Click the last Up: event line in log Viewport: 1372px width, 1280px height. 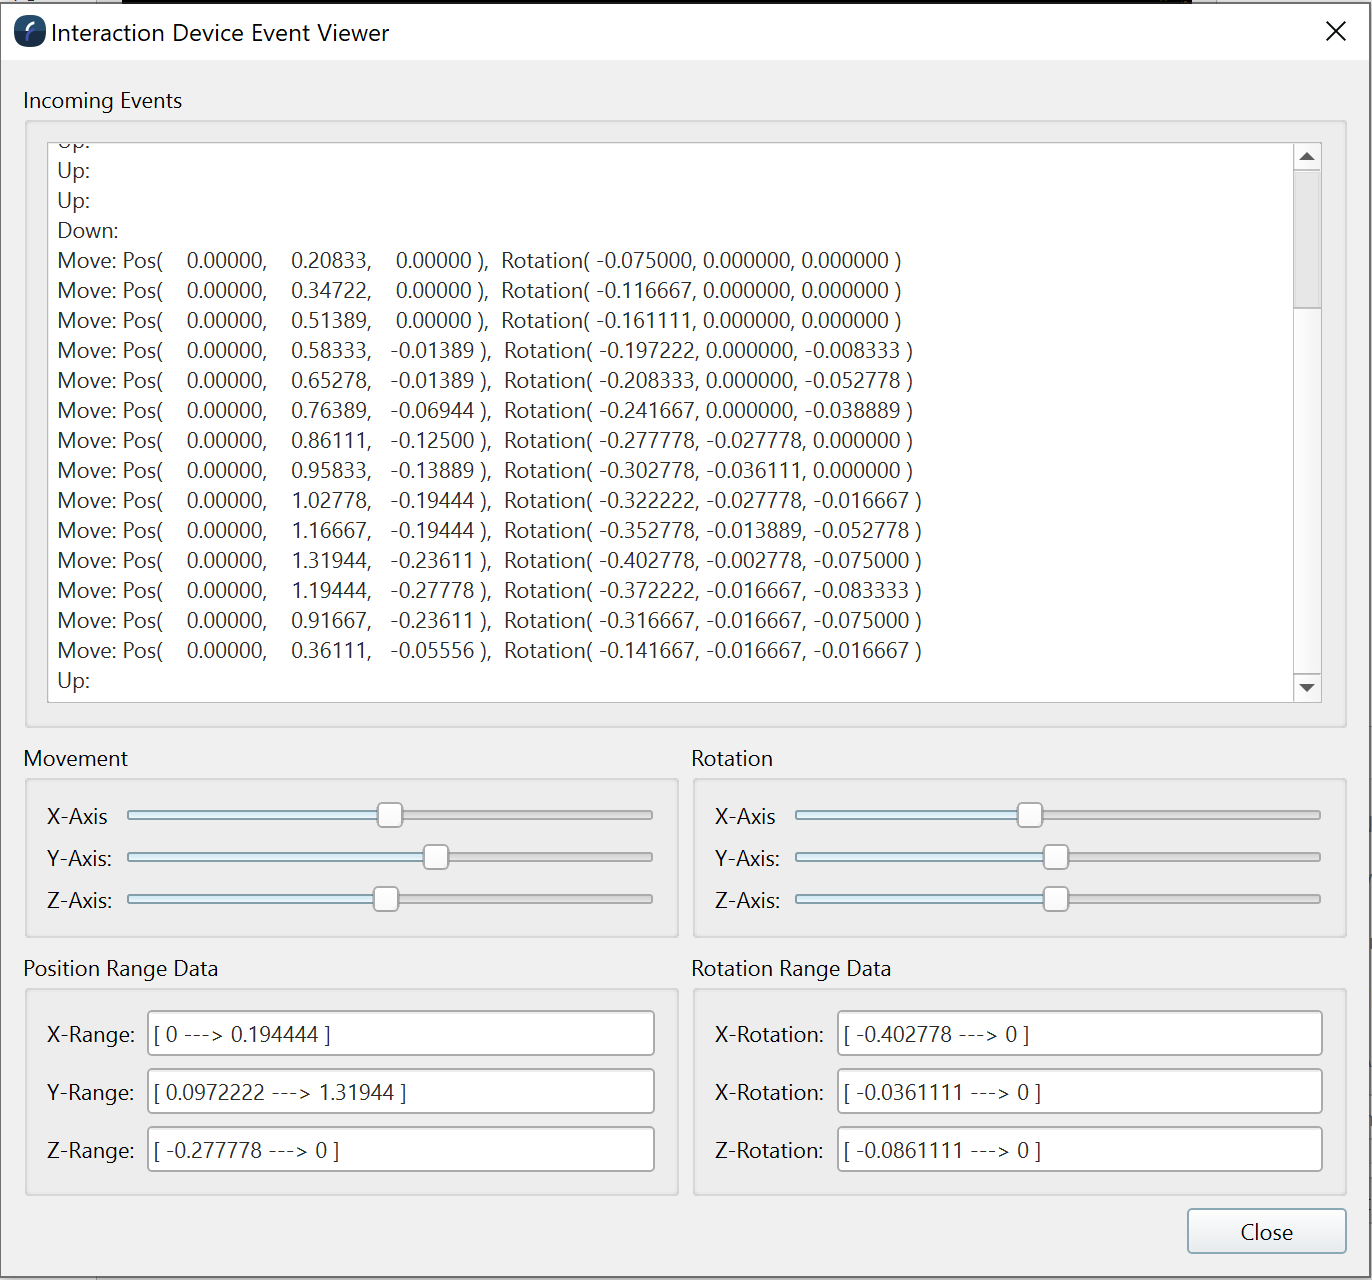(74, 681)
